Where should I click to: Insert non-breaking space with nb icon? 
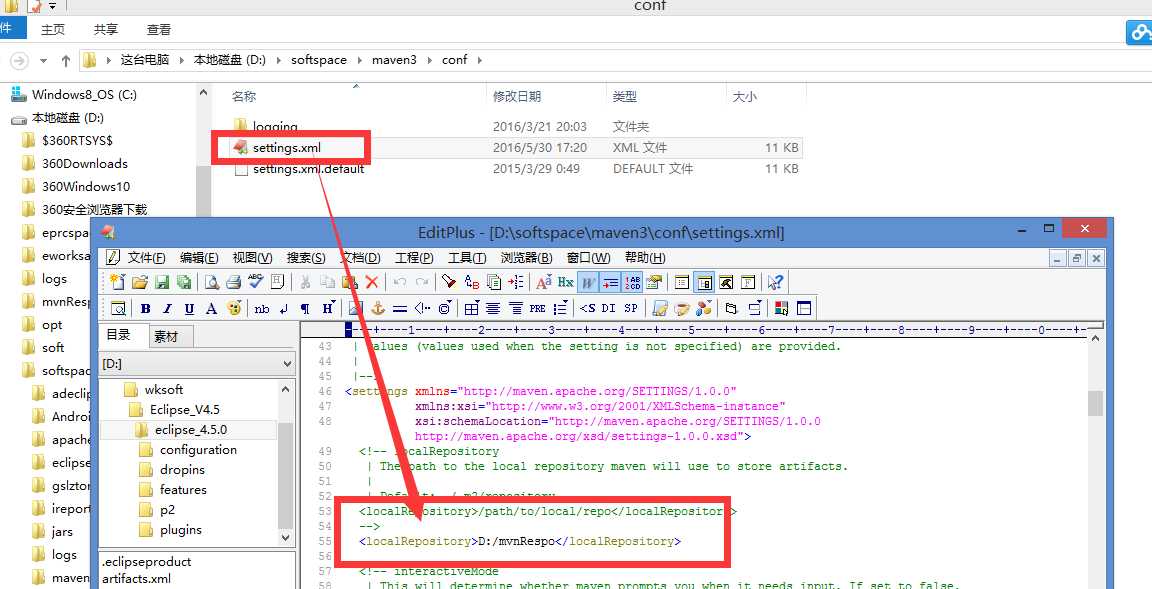coord(262,308)
